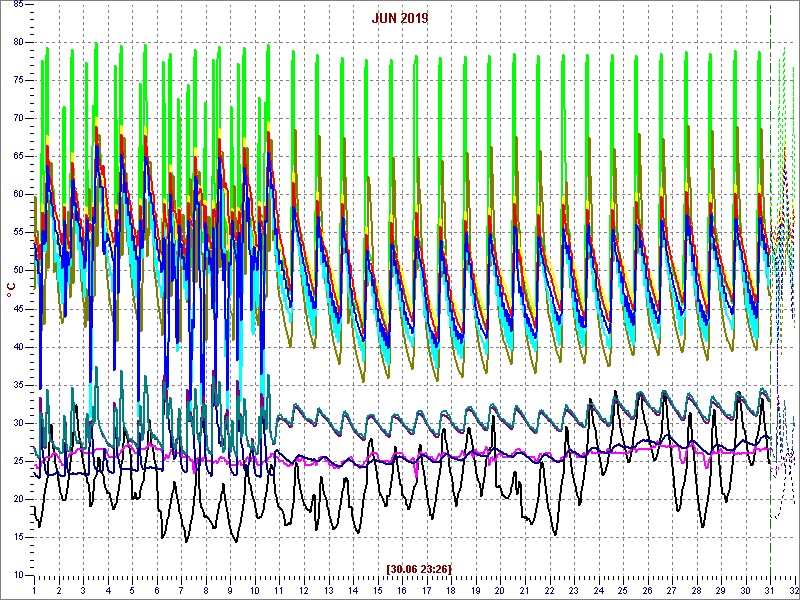800x600 pixels.
Task: Click the 45 label on the temperature axis
Action: (18, 309)
